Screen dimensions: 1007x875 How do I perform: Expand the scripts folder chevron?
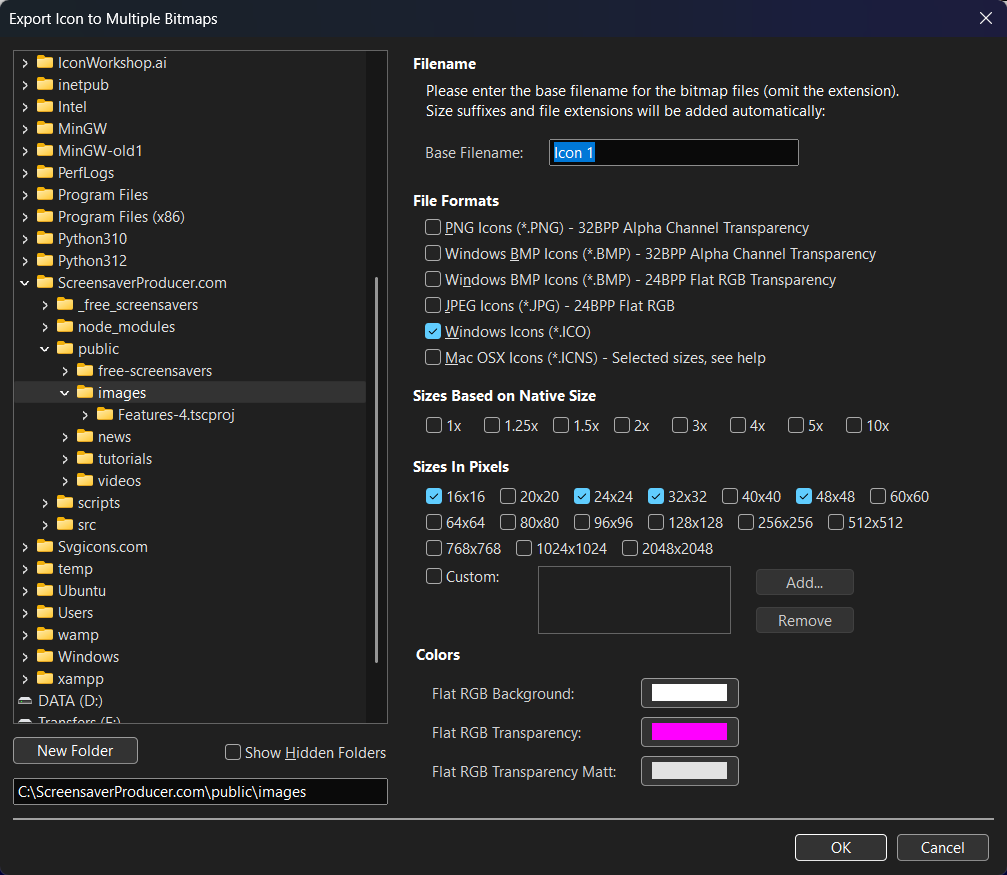pos(45,503)
